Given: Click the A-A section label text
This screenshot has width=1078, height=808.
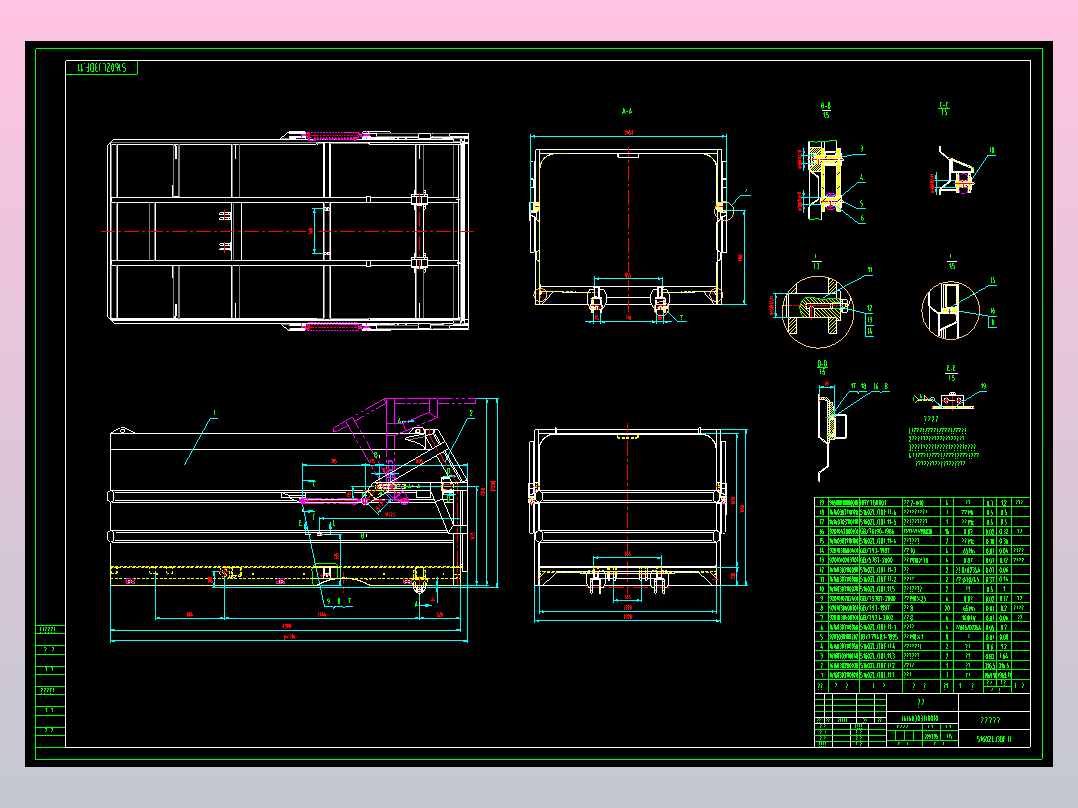Looking at the screenshot, I should click(x=626, y=111).
